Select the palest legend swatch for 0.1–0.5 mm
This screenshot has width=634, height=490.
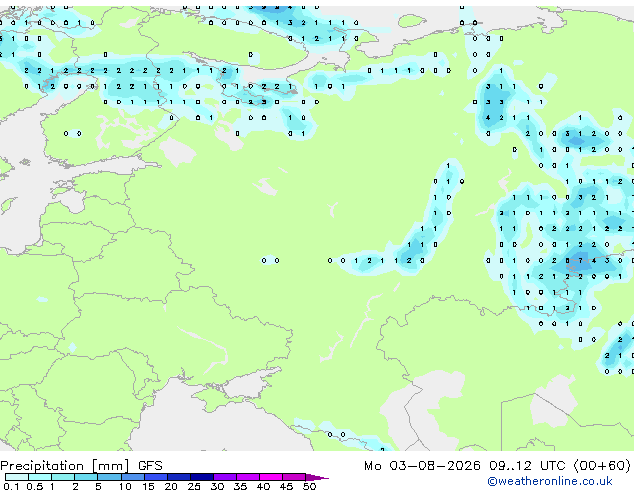click(x=17, y=477)
